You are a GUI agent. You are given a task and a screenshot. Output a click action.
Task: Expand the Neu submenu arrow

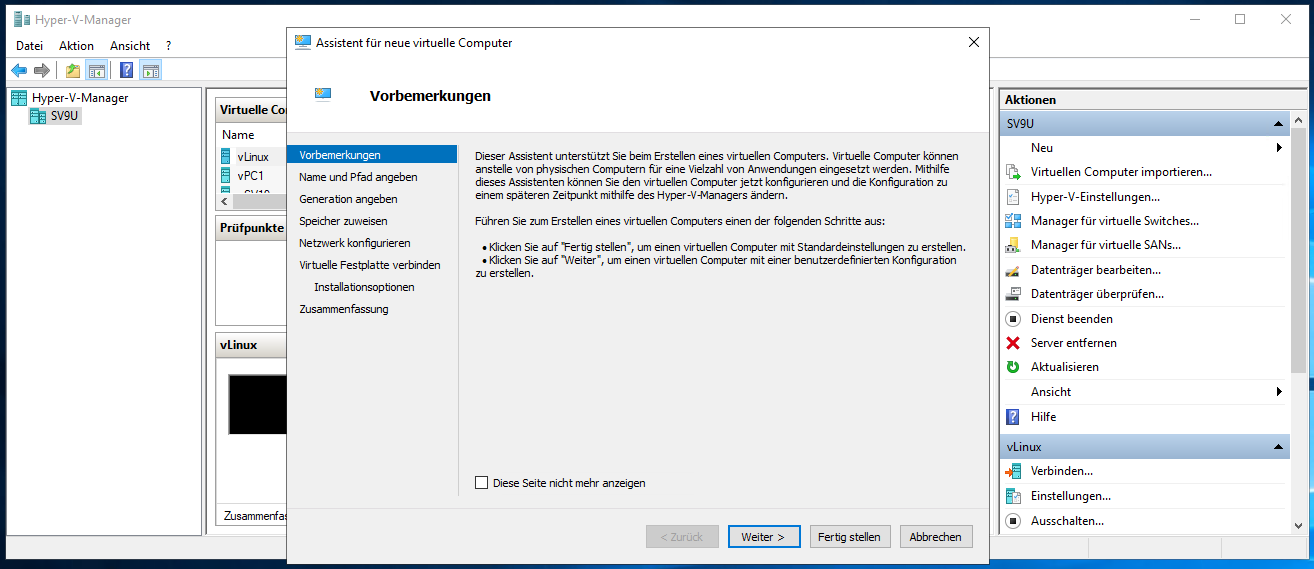1279,148
